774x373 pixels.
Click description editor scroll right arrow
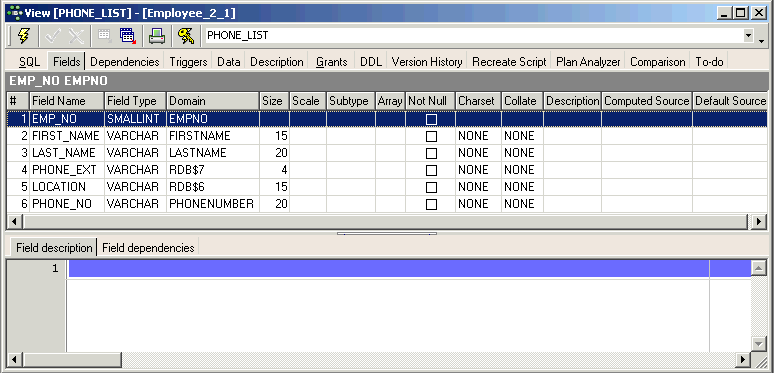click(742, 359)
